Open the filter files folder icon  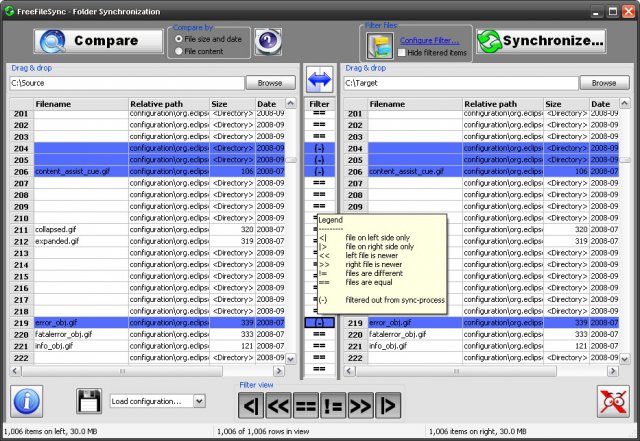(380, 46)
